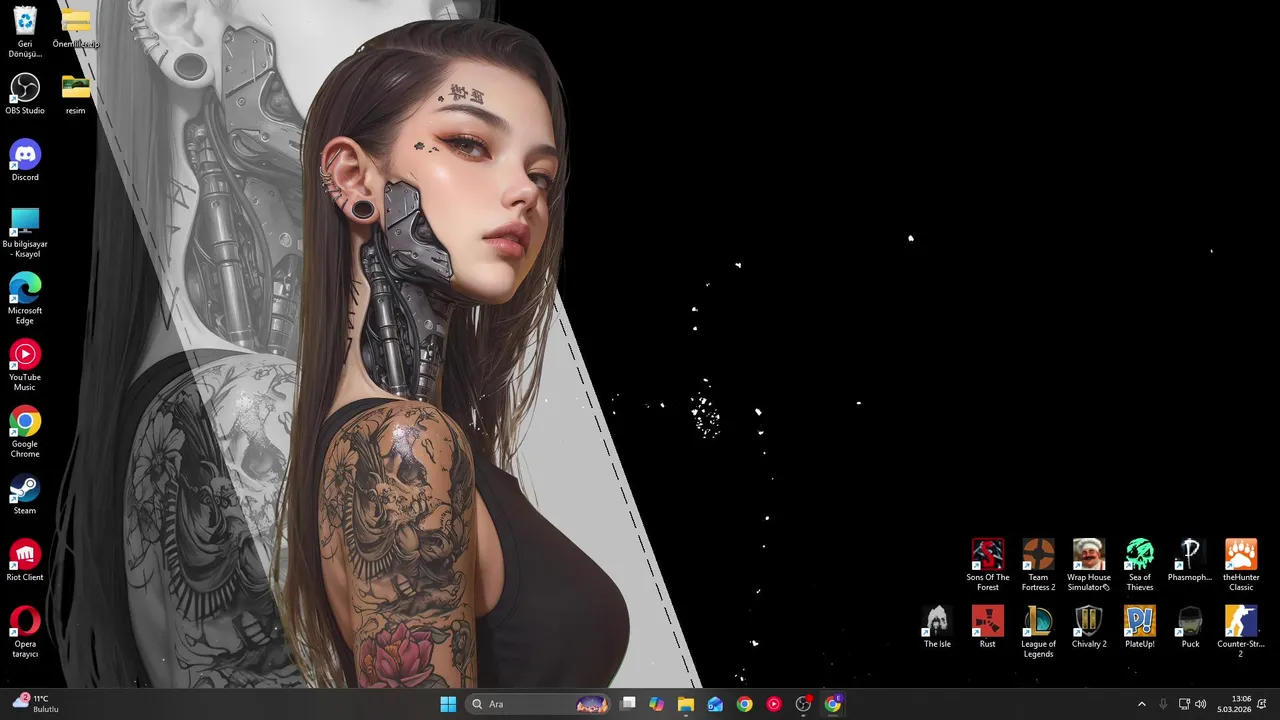Open network settings from the tray icon
The width and height of the screenshot is (1280, 720).
tap(1184, 704)
